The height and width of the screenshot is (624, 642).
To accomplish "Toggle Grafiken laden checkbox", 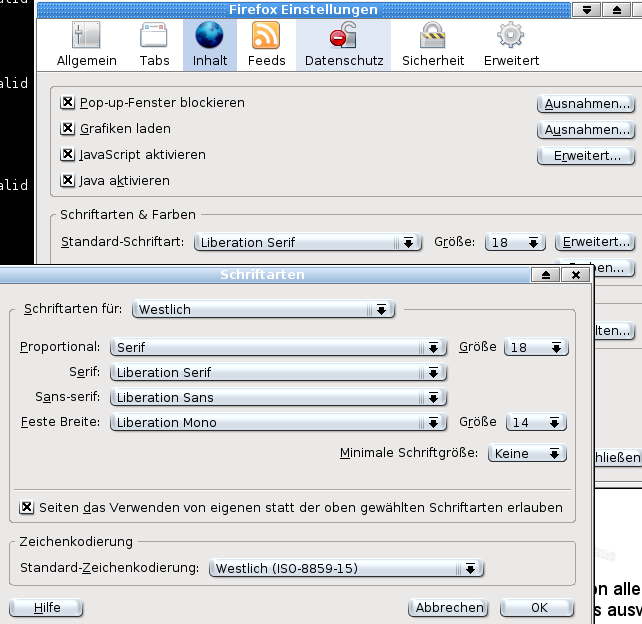I will pyautogui.click(x=68, y=129).
